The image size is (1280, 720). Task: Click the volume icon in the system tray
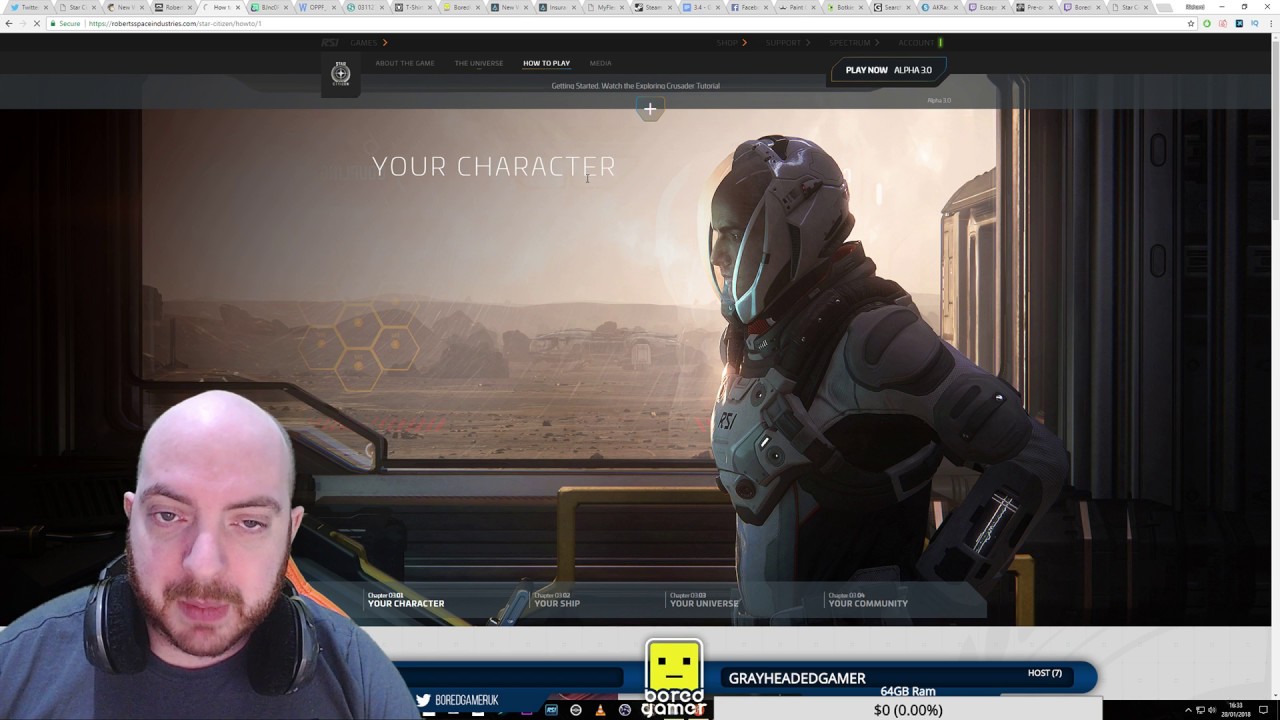click(x=1212, y=710)
